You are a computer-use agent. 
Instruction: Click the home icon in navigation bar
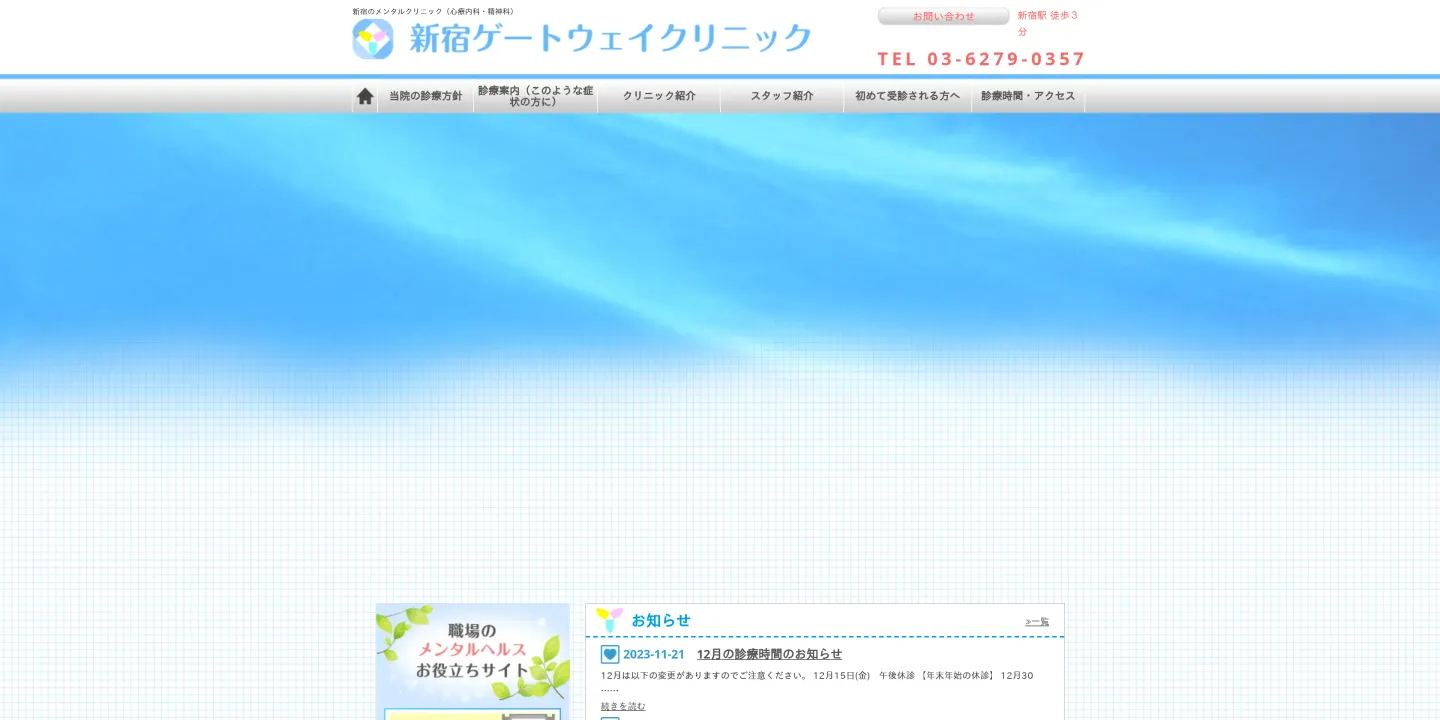click(x=365, y=96)
